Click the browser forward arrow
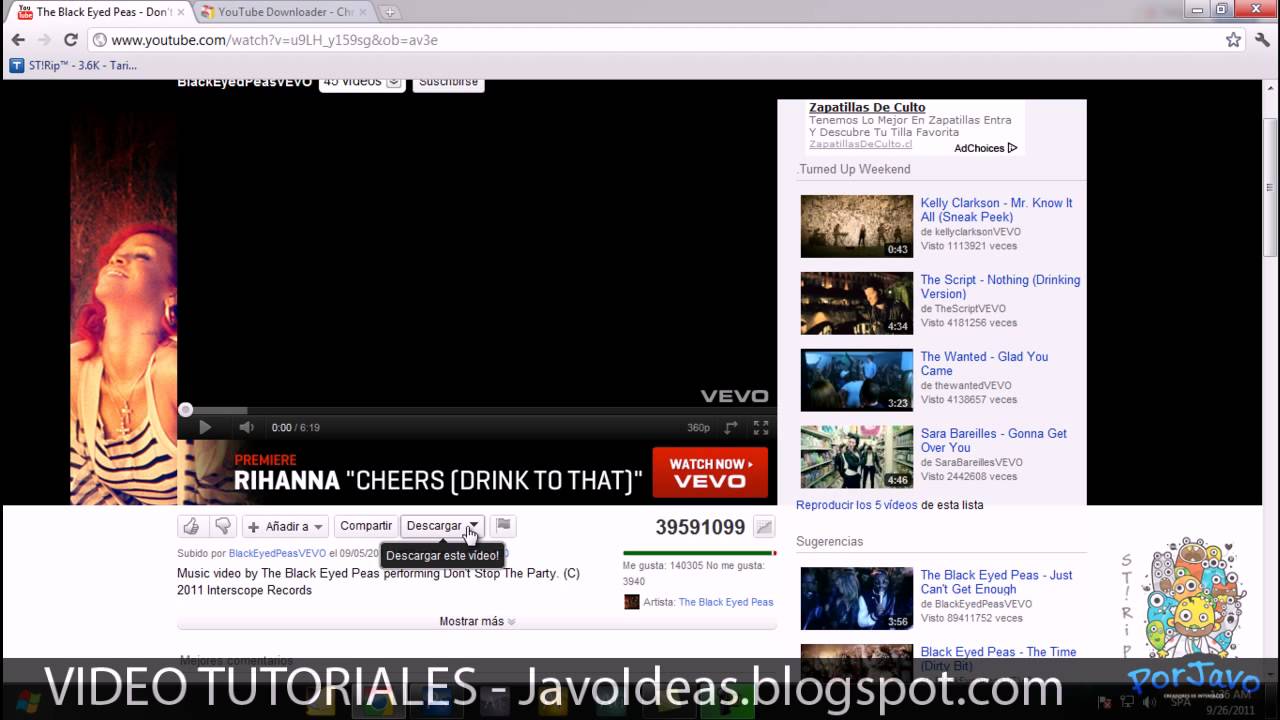 click(x=44, y=40)
